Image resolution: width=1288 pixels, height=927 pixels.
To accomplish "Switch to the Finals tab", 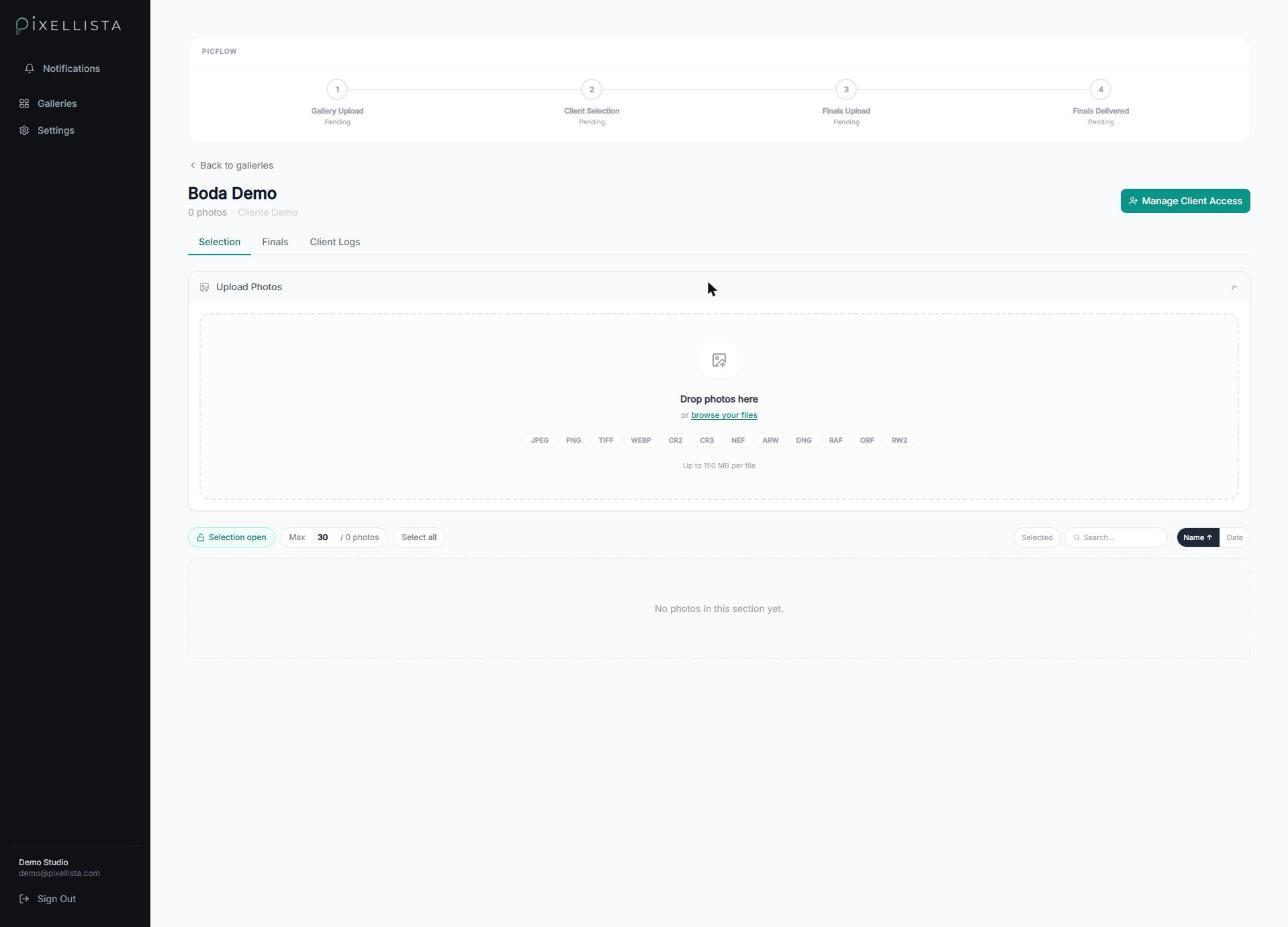I will coord(275,242).
